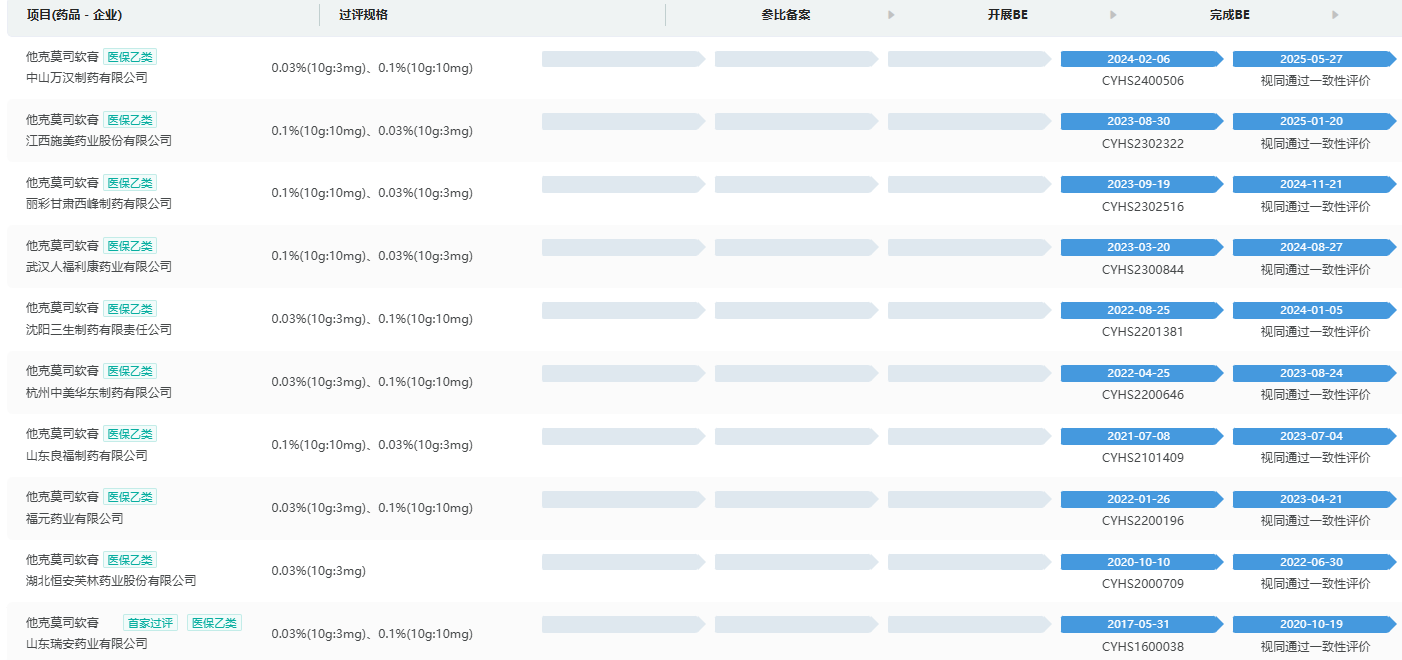Click 他克莫司软膏 drug name in 江西施美药业 row

(62, 120)
